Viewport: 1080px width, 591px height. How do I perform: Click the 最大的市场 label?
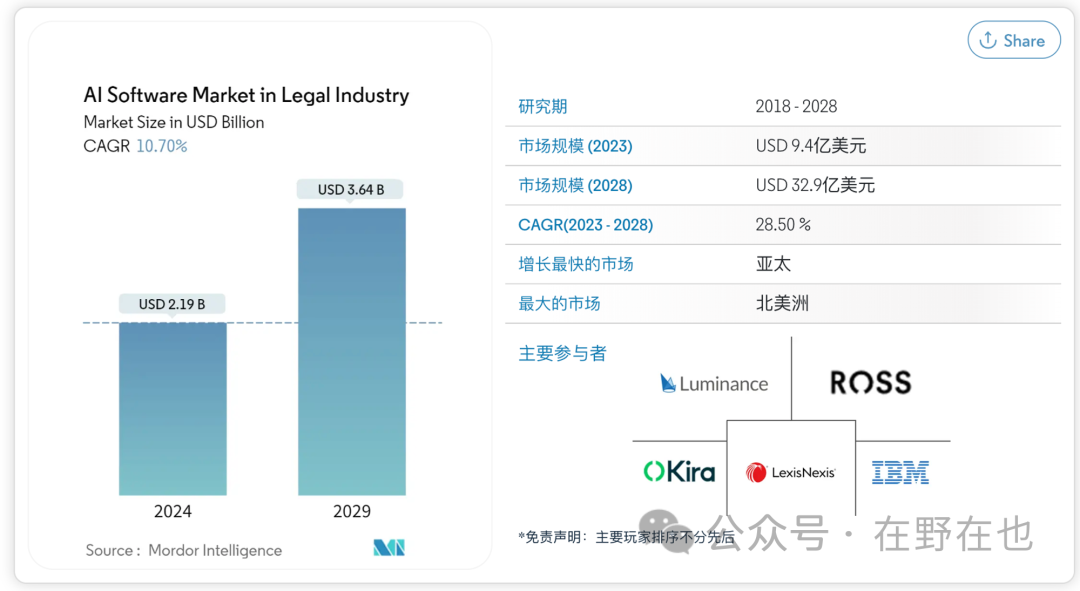coord(559,303)
